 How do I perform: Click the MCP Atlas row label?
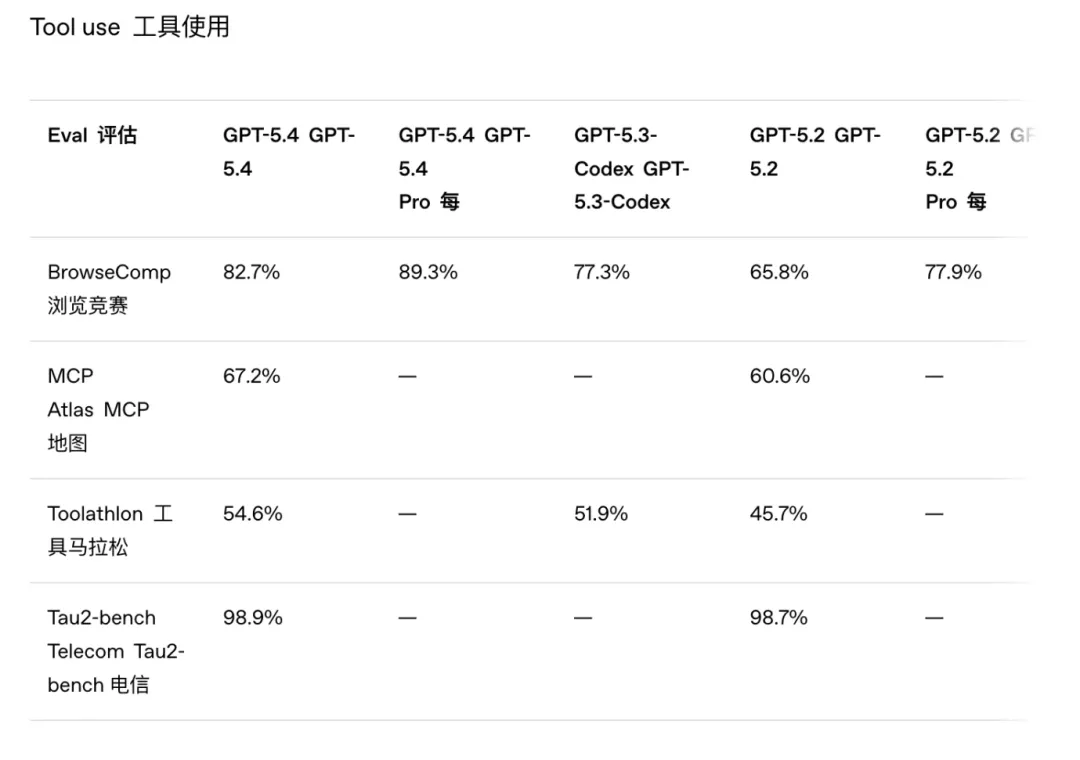coord(97,409)
